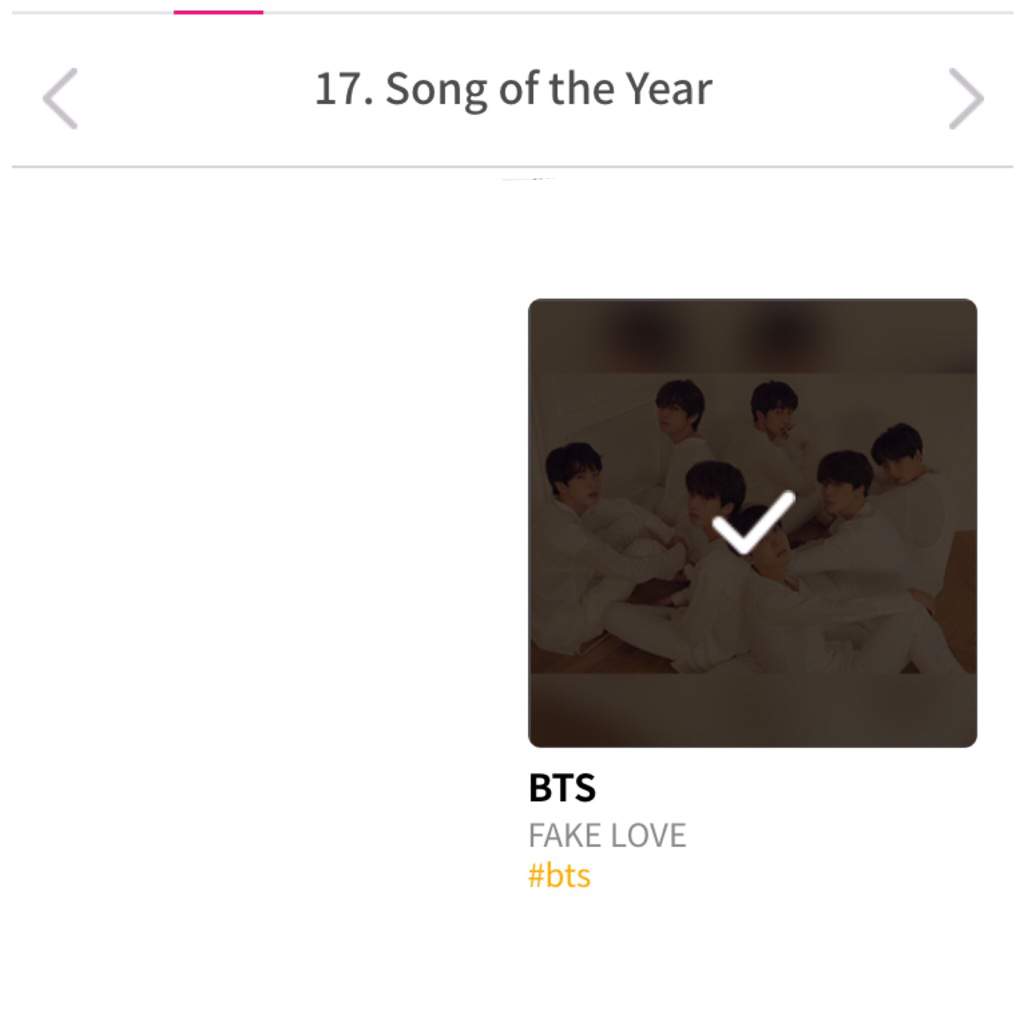The width and height of the screenshot is (1024, 1024).
Task: Click the left chevron arrow
Action: (60, 98)
